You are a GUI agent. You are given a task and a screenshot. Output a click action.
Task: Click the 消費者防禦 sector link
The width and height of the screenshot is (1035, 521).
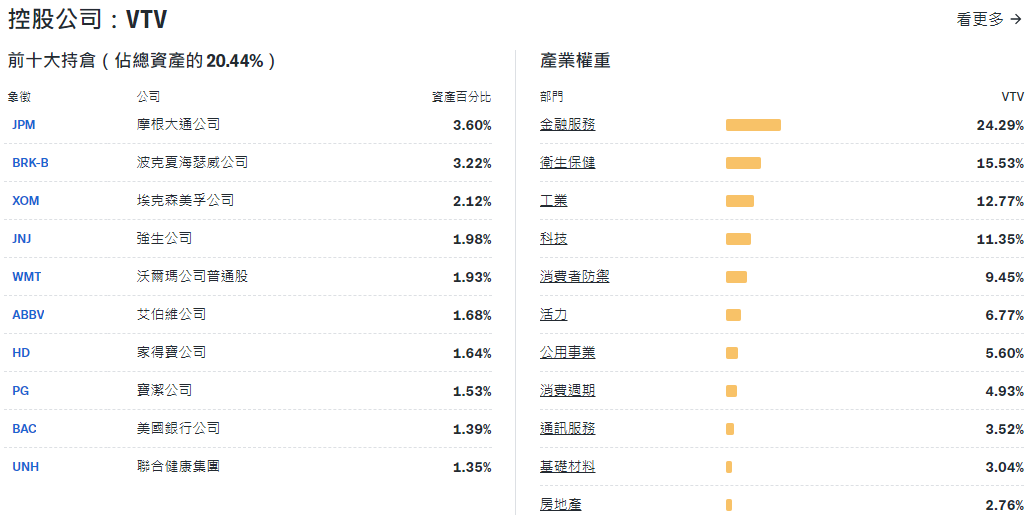tap(574, 277)
